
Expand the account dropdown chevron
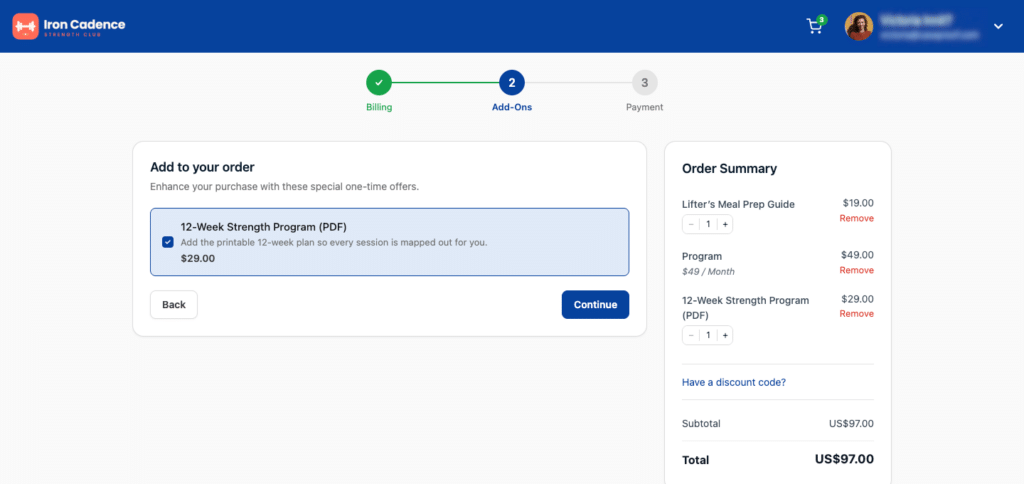coord(998,26)
